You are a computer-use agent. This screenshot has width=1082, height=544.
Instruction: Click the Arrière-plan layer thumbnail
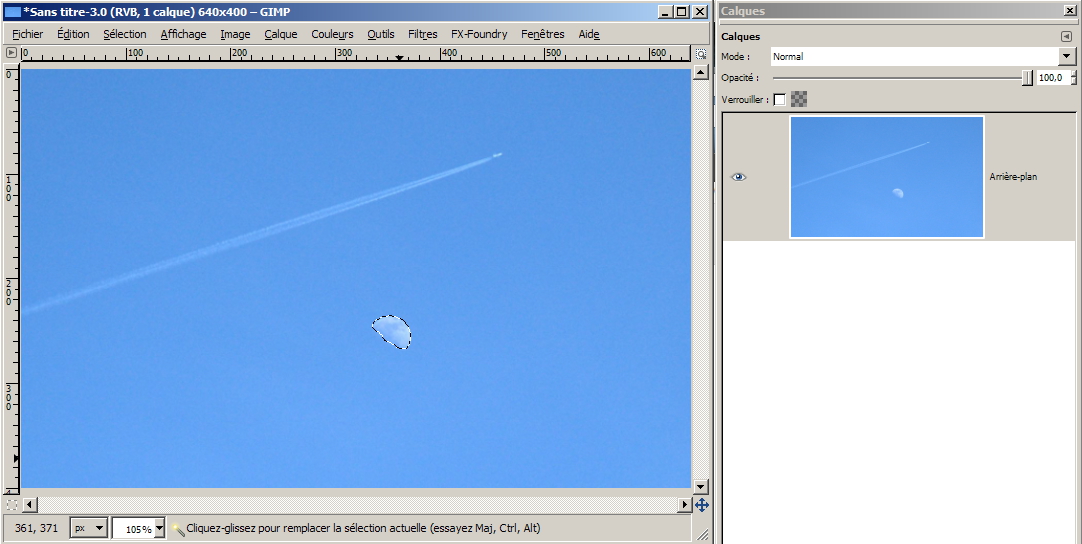[886, 177]
